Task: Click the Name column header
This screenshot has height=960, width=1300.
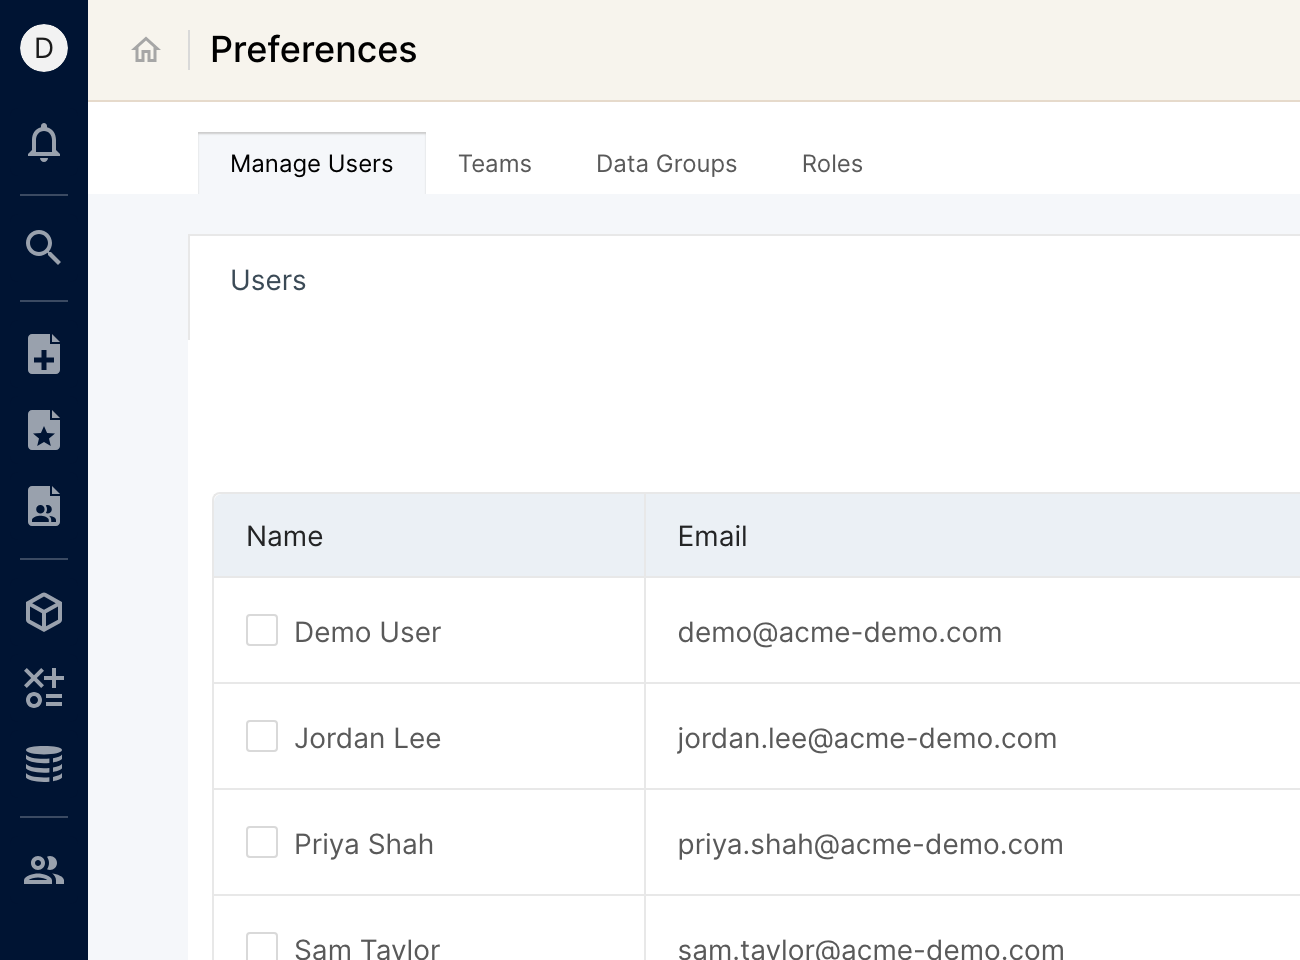Action: [429, 536]
